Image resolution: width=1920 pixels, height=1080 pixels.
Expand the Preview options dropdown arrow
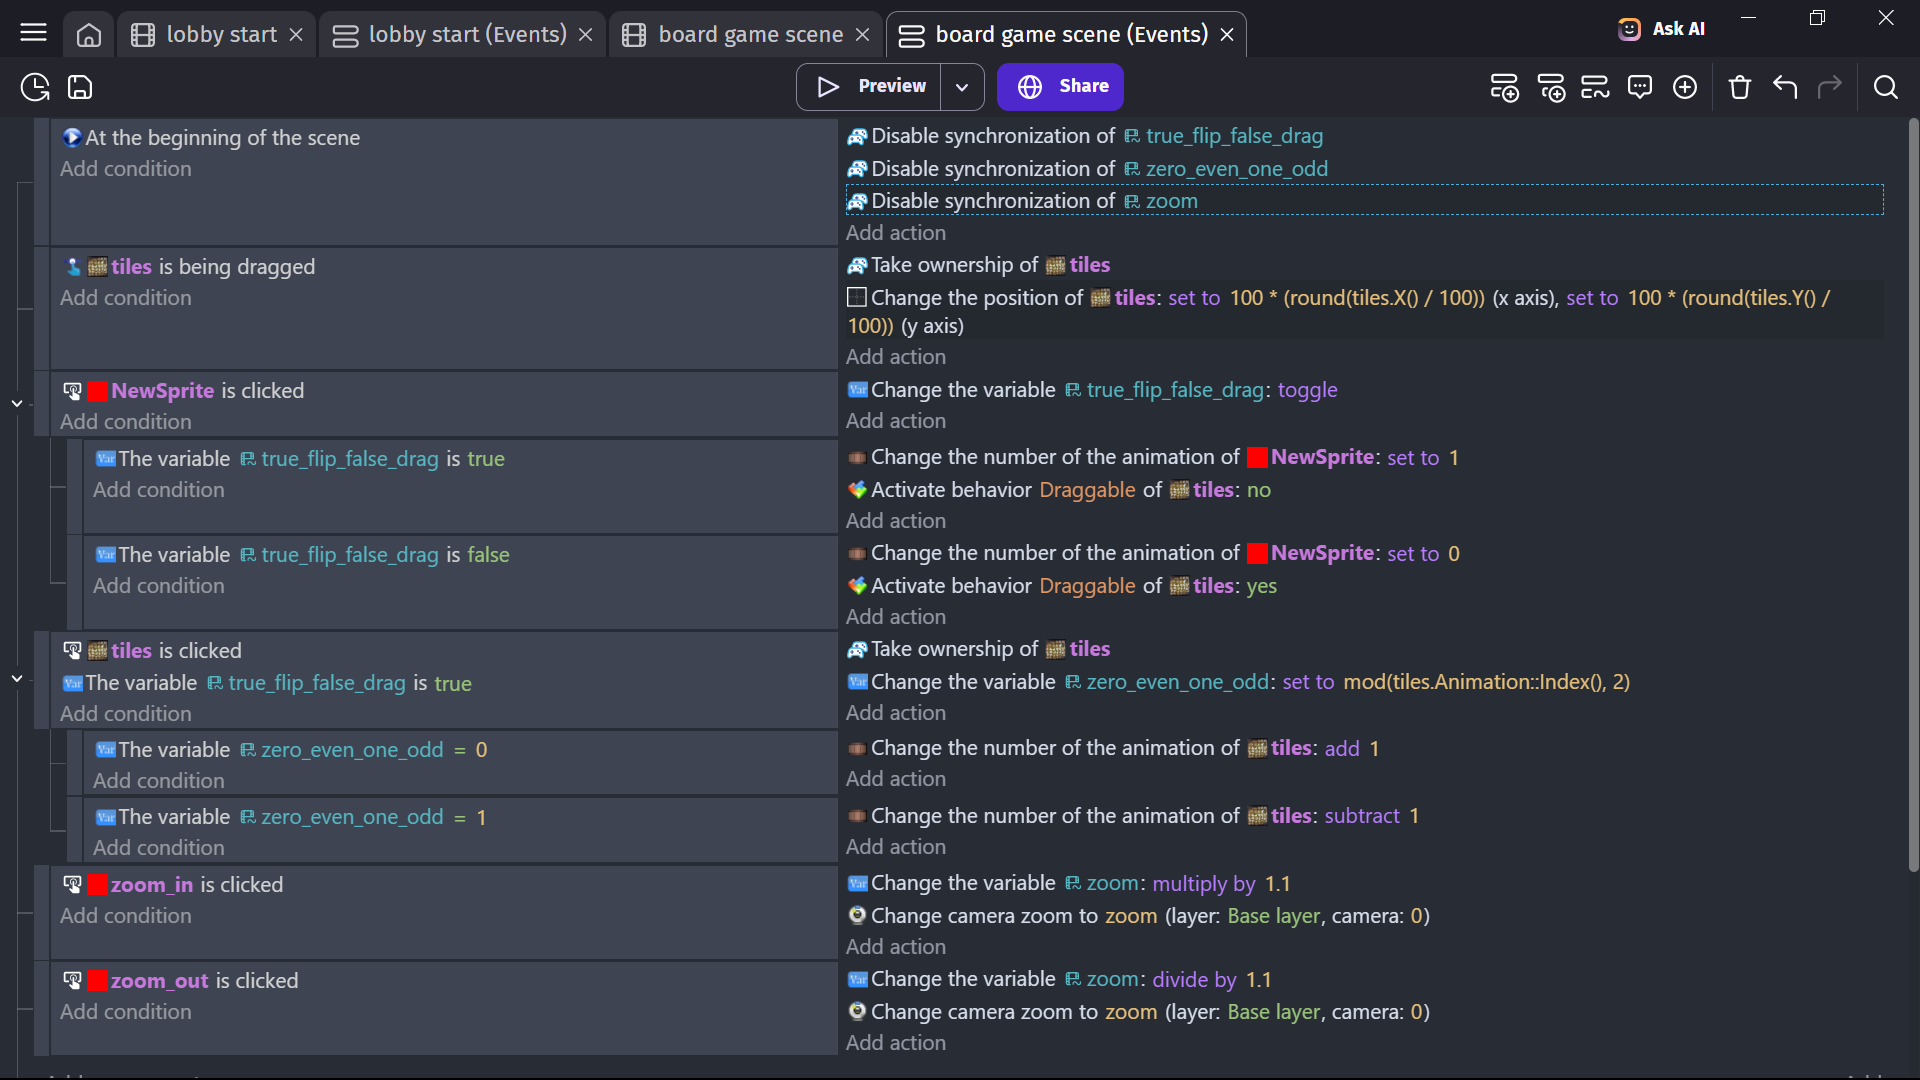click(x=961, y=87)
